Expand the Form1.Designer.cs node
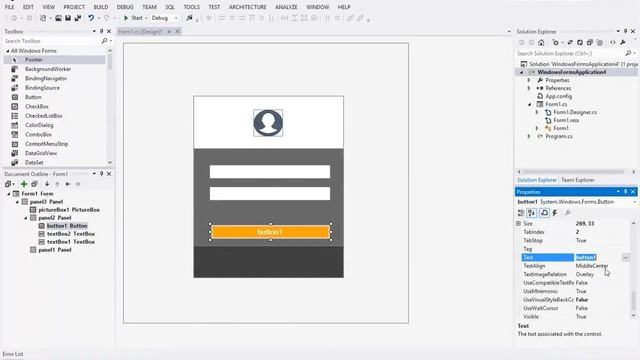Screen dimensions: 640x360 tap(538, 112)
